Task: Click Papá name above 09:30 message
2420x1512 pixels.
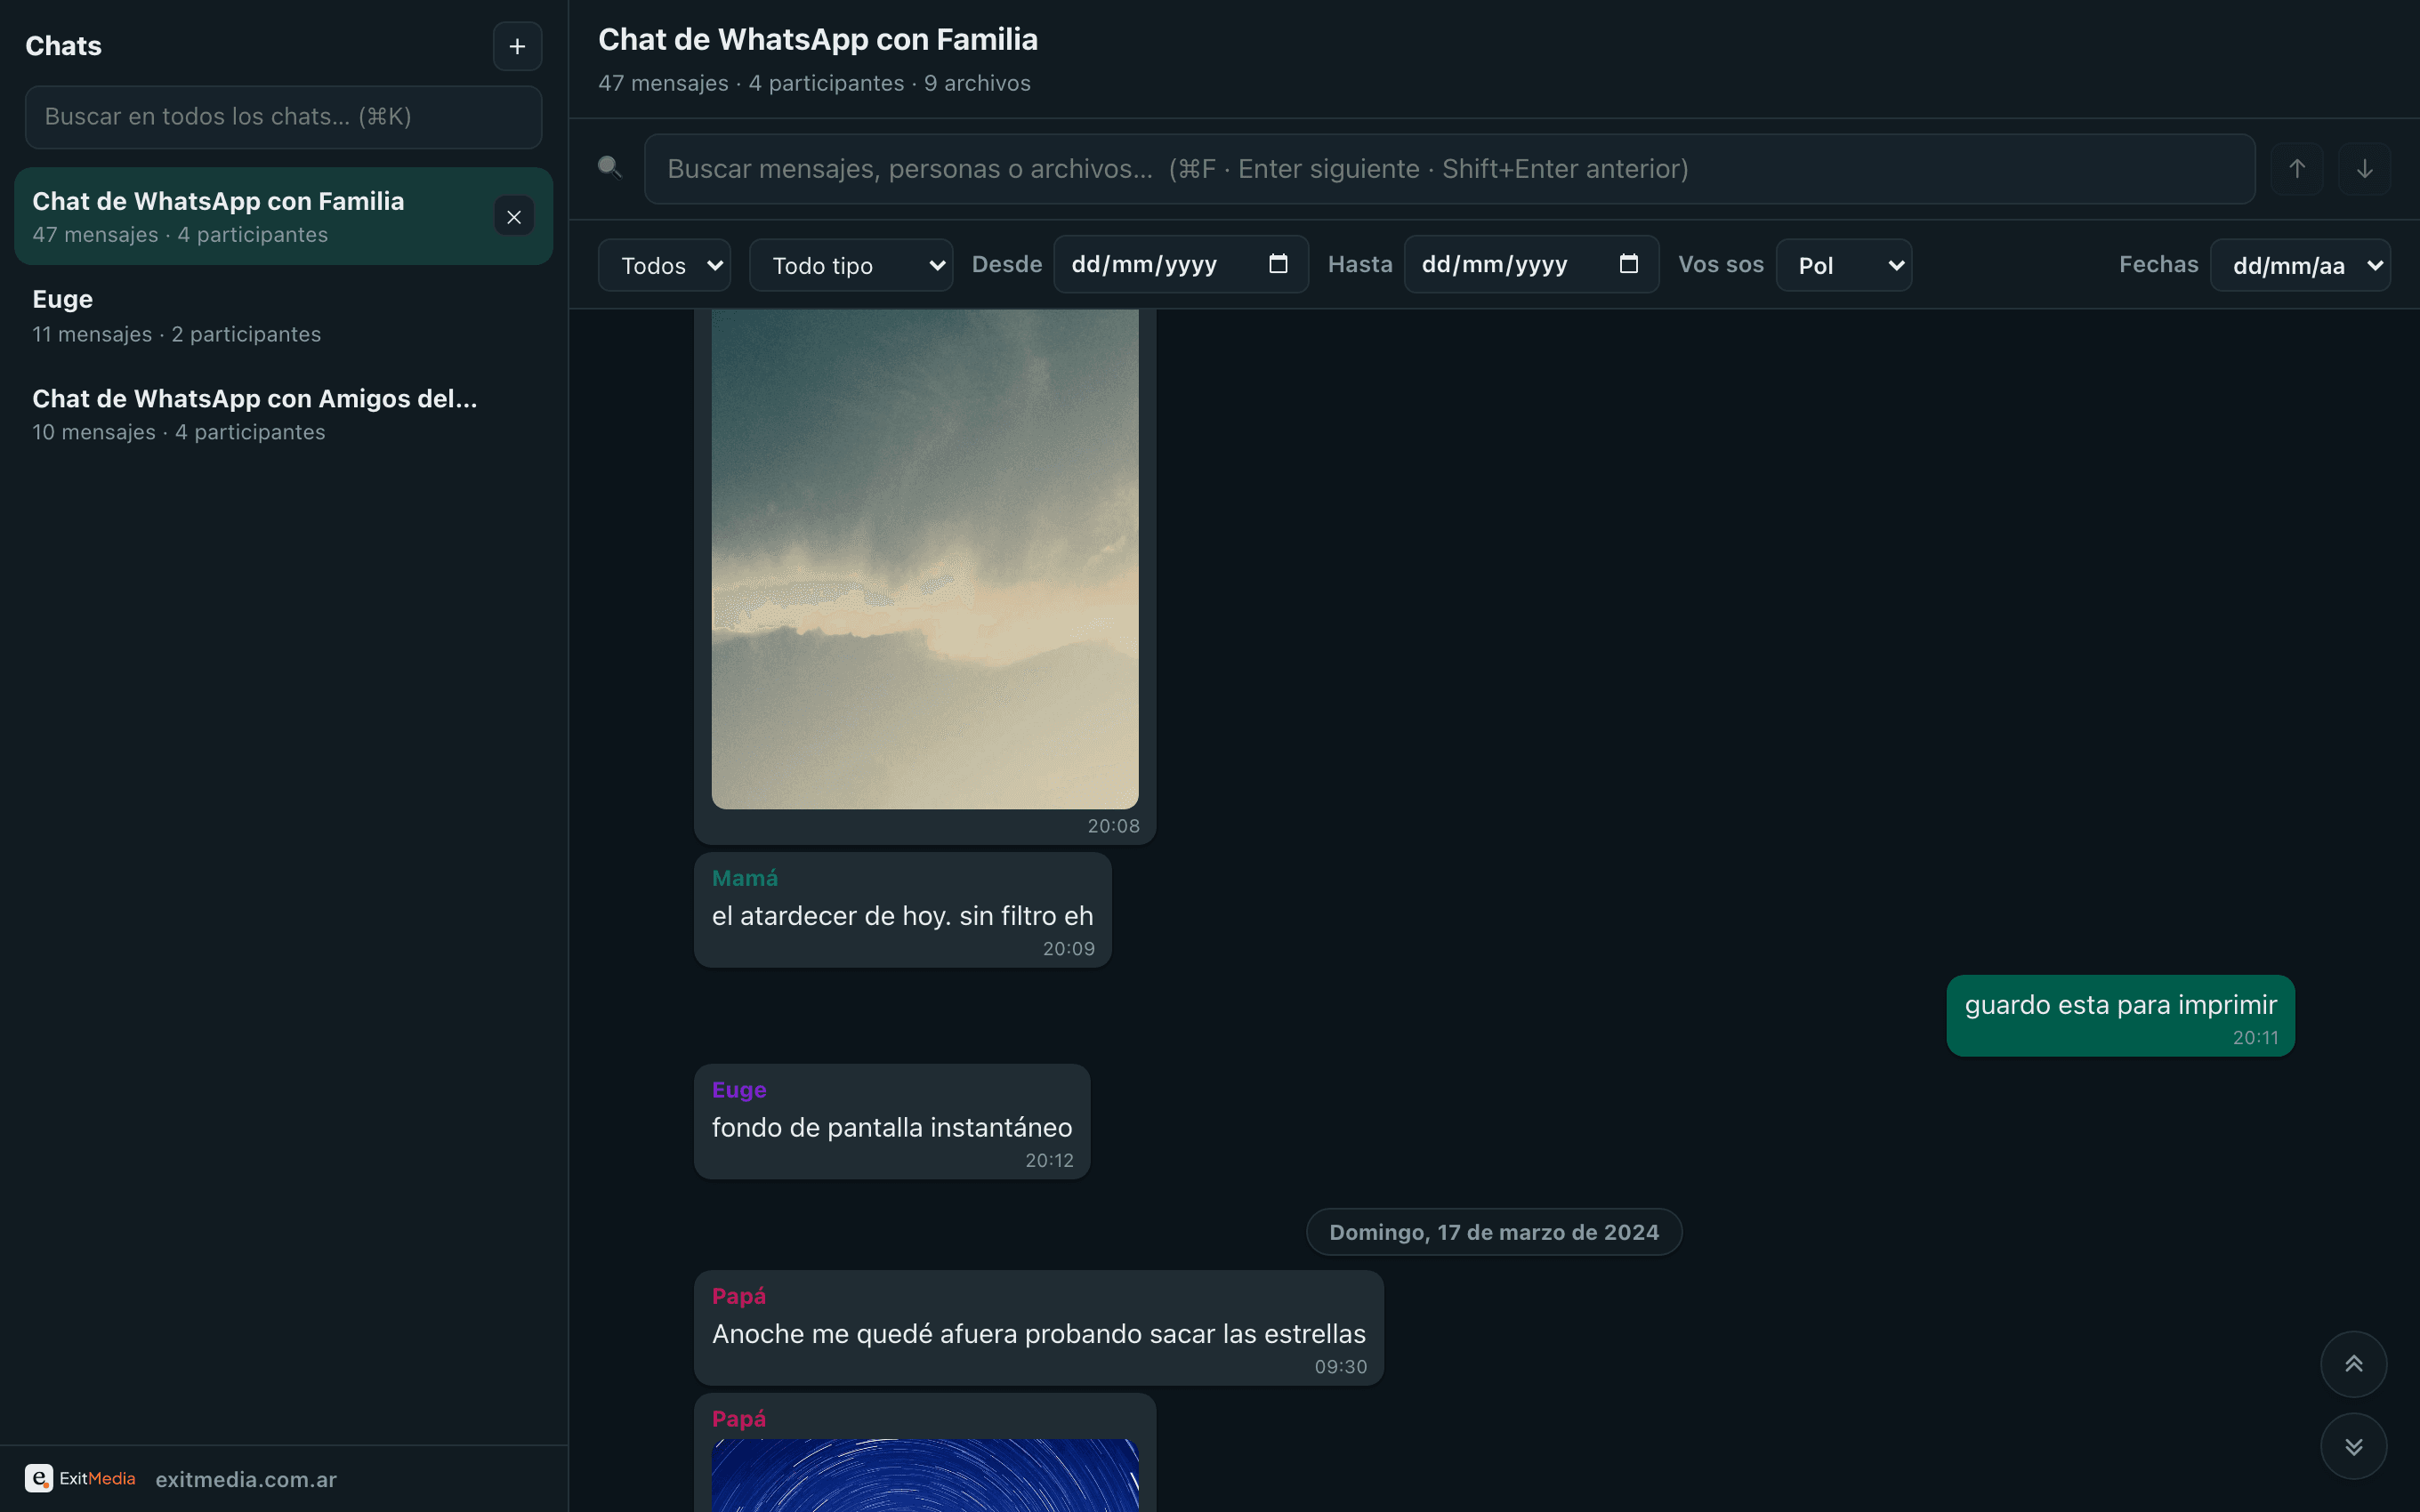Action: pos(739,1296)
